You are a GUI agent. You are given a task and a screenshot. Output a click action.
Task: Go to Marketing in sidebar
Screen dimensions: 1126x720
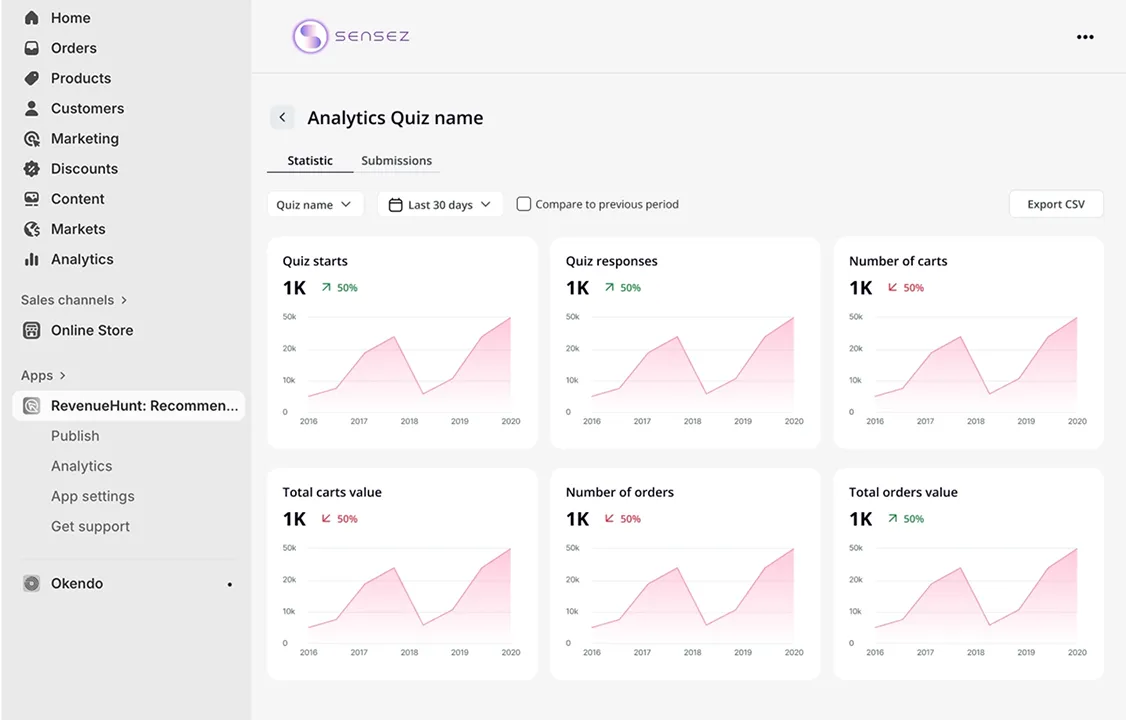(x=85, y=139)
